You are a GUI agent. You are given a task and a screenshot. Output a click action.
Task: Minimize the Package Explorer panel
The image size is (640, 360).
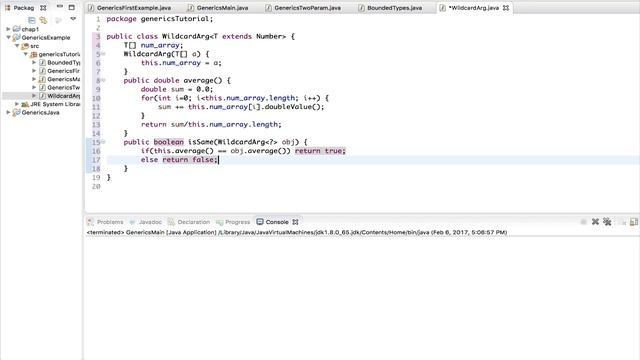point(60,7)
